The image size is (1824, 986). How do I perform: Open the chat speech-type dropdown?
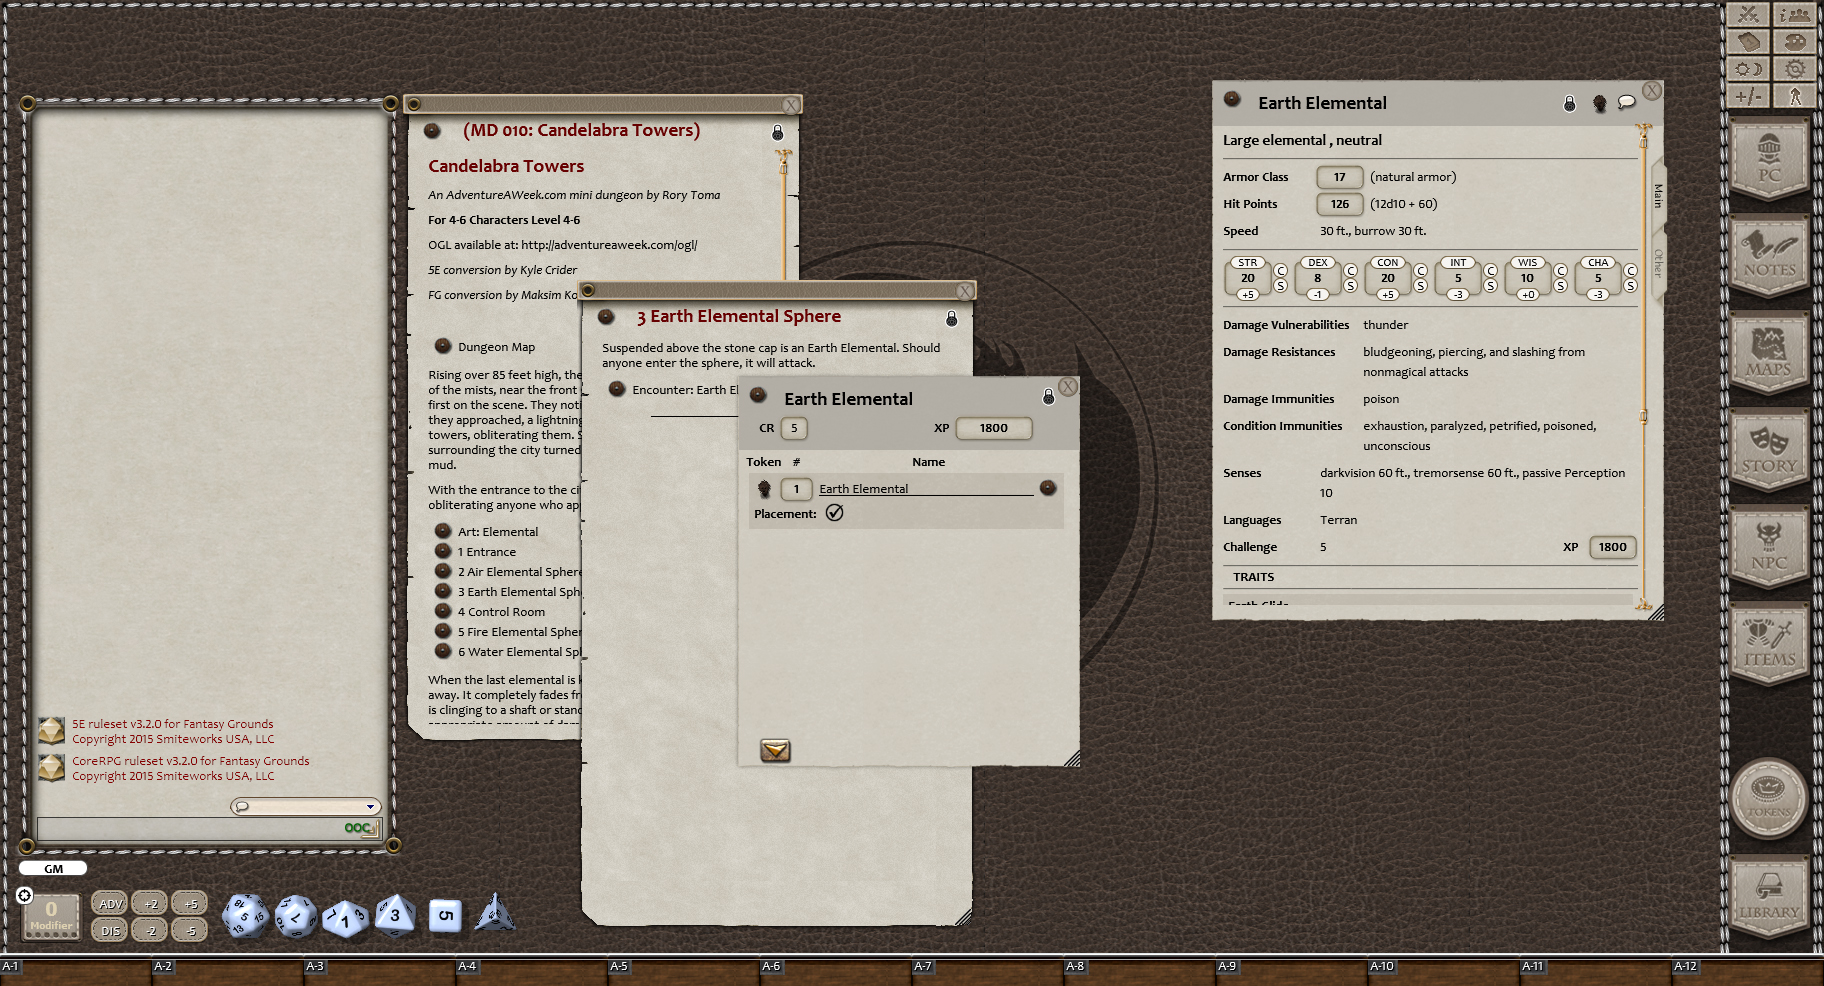370,806
